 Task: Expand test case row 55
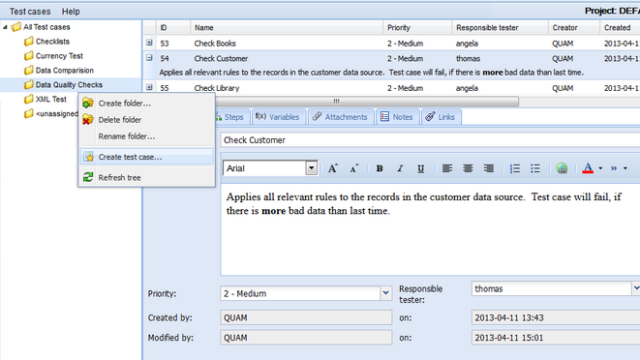[149, 87]
